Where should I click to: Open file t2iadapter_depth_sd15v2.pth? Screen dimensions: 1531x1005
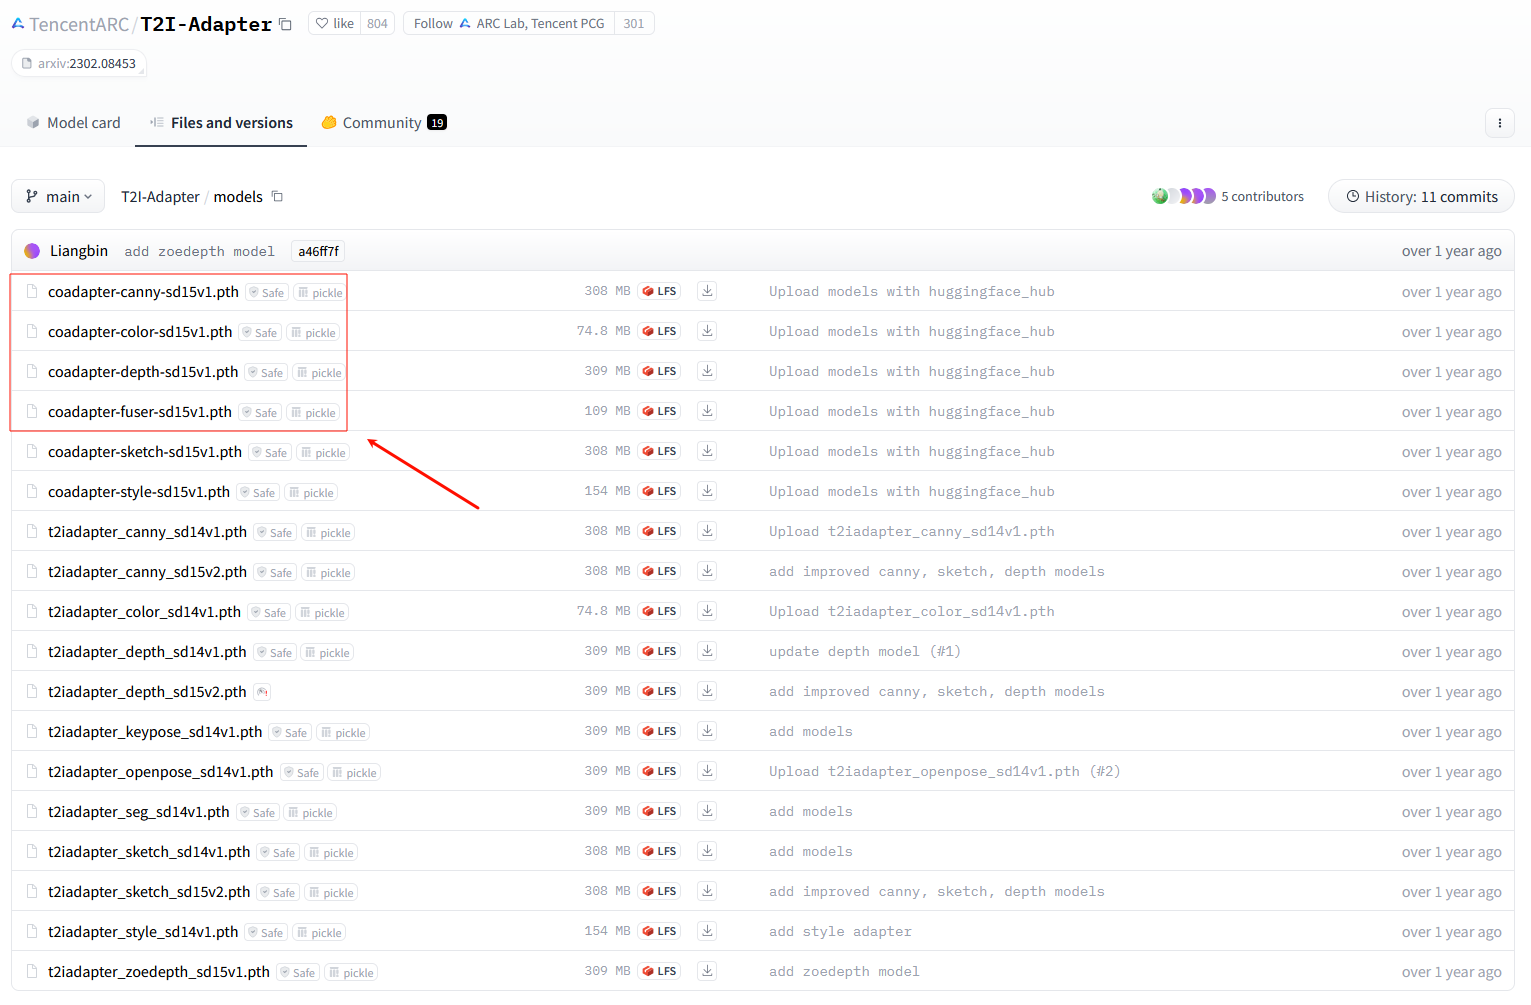pos(147,692)
